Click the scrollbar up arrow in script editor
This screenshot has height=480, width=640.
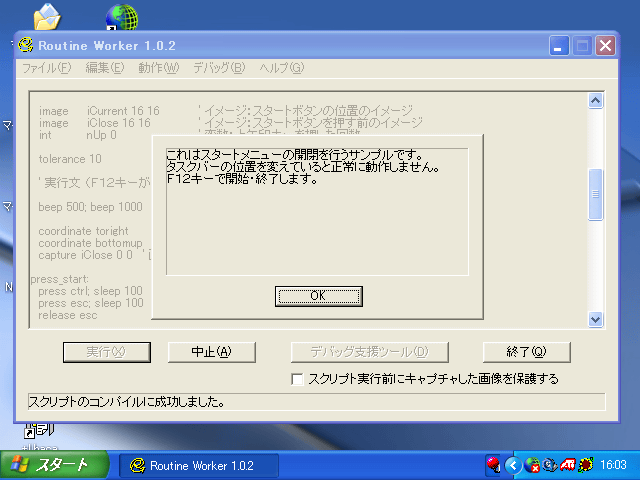pyautogui.click(x=595, y=100)
